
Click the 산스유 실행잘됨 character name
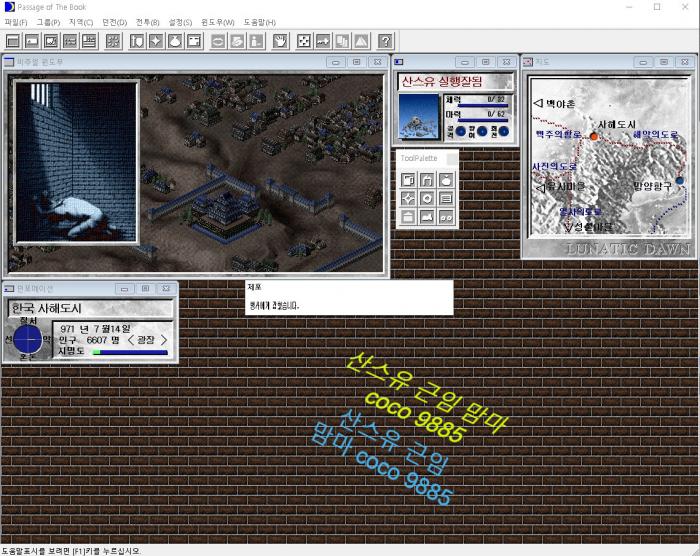coord(442,81)
